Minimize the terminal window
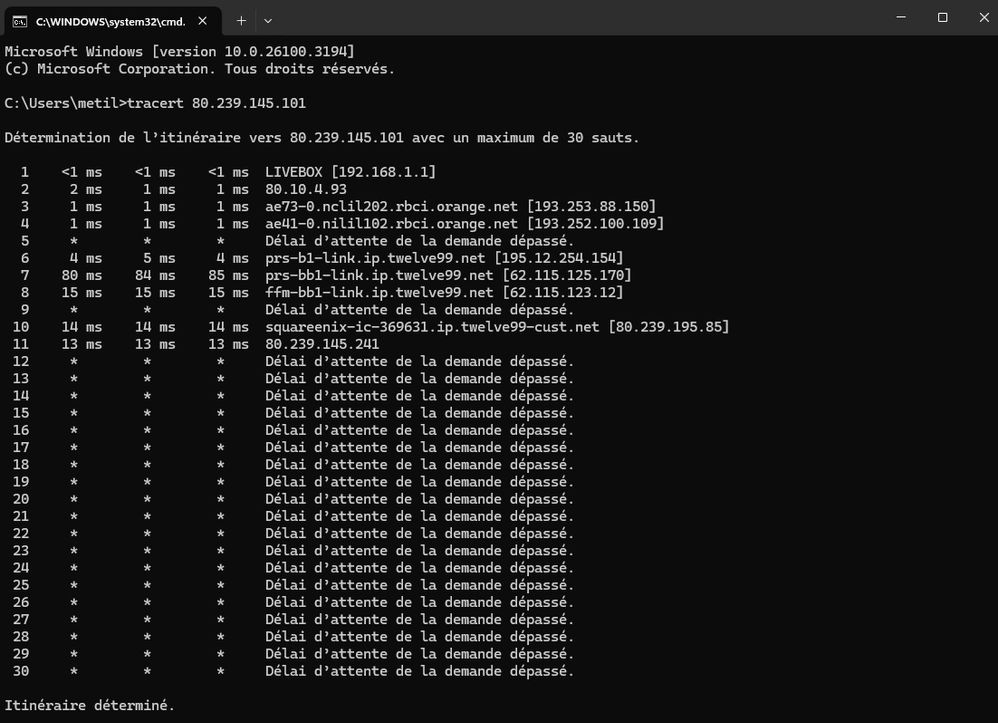 899,17
